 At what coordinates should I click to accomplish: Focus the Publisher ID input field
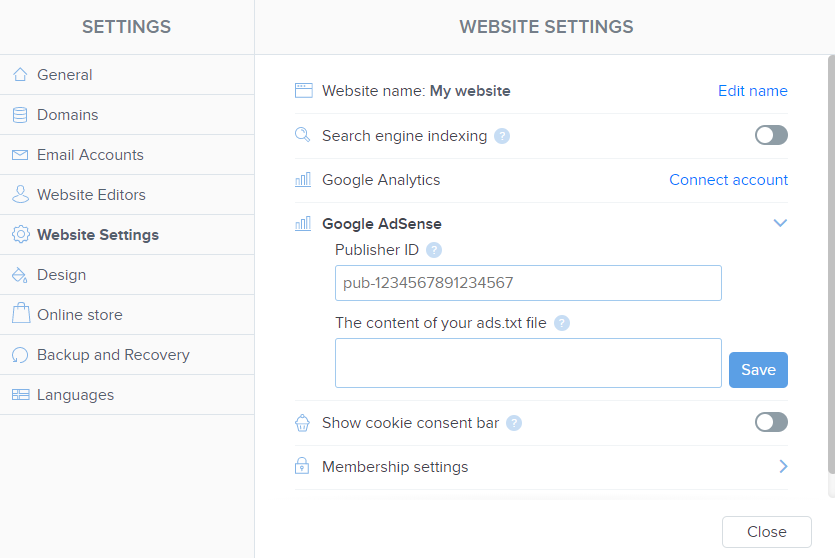528,283
